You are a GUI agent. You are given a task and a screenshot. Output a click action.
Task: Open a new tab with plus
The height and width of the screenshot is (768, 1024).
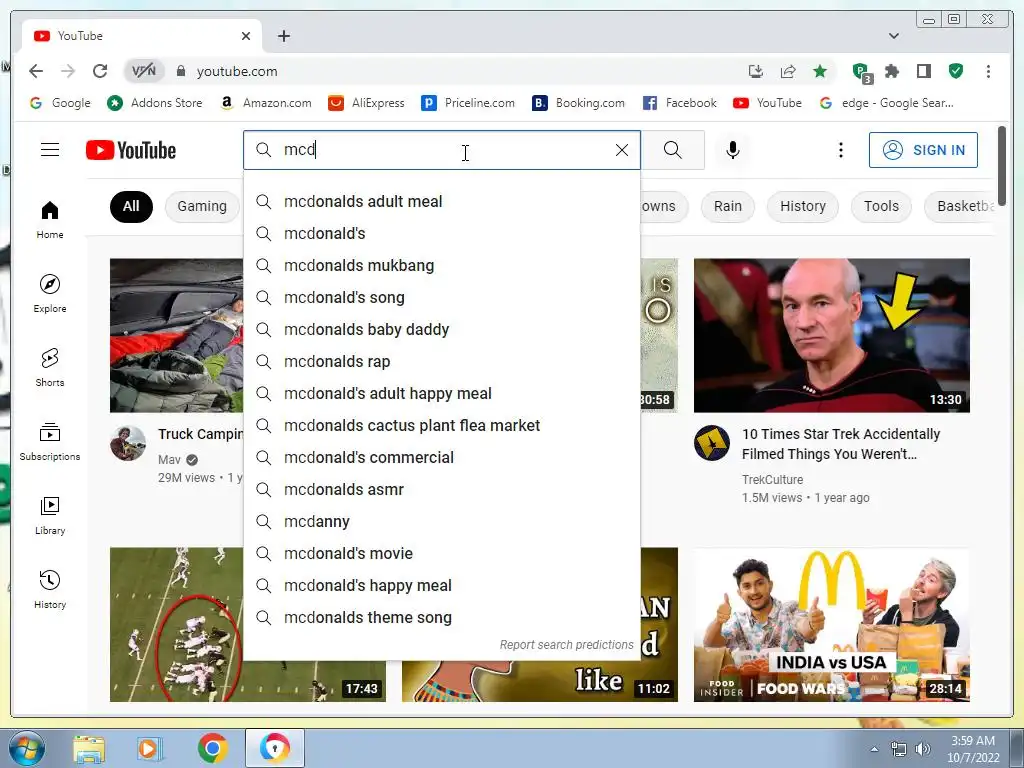point(283,36)
